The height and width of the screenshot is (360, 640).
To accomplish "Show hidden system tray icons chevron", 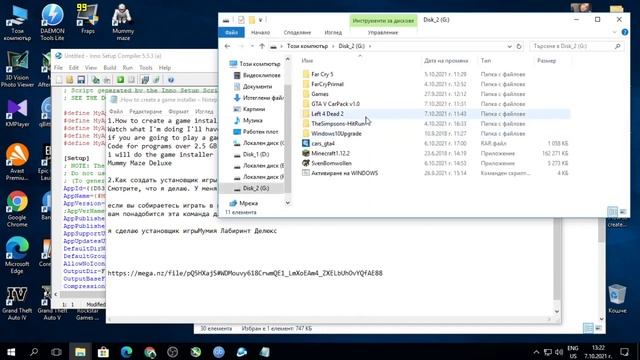I will click(536, 352).
